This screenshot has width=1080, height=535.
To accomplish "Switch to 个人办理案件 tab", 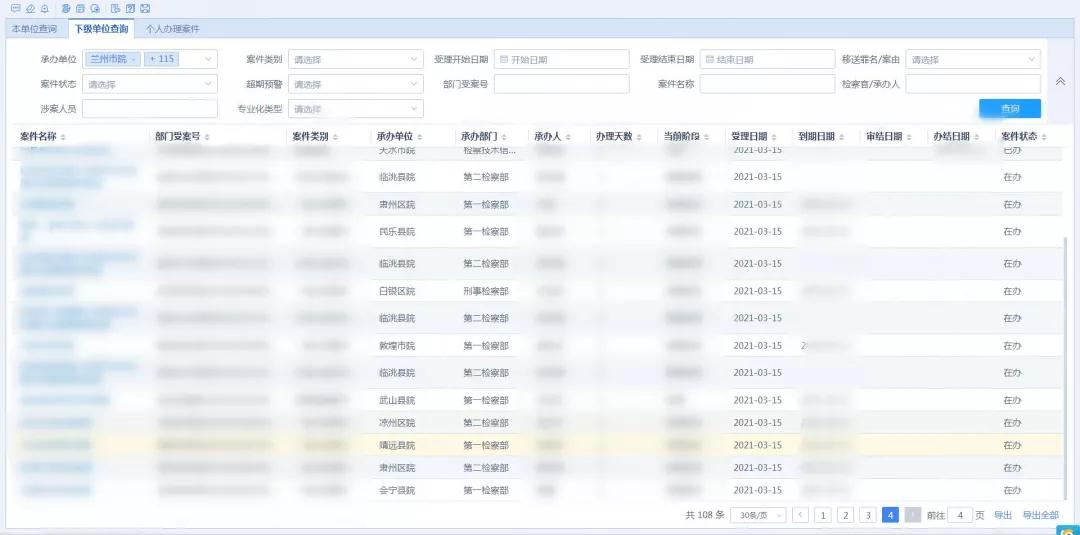I will [172, 29].
